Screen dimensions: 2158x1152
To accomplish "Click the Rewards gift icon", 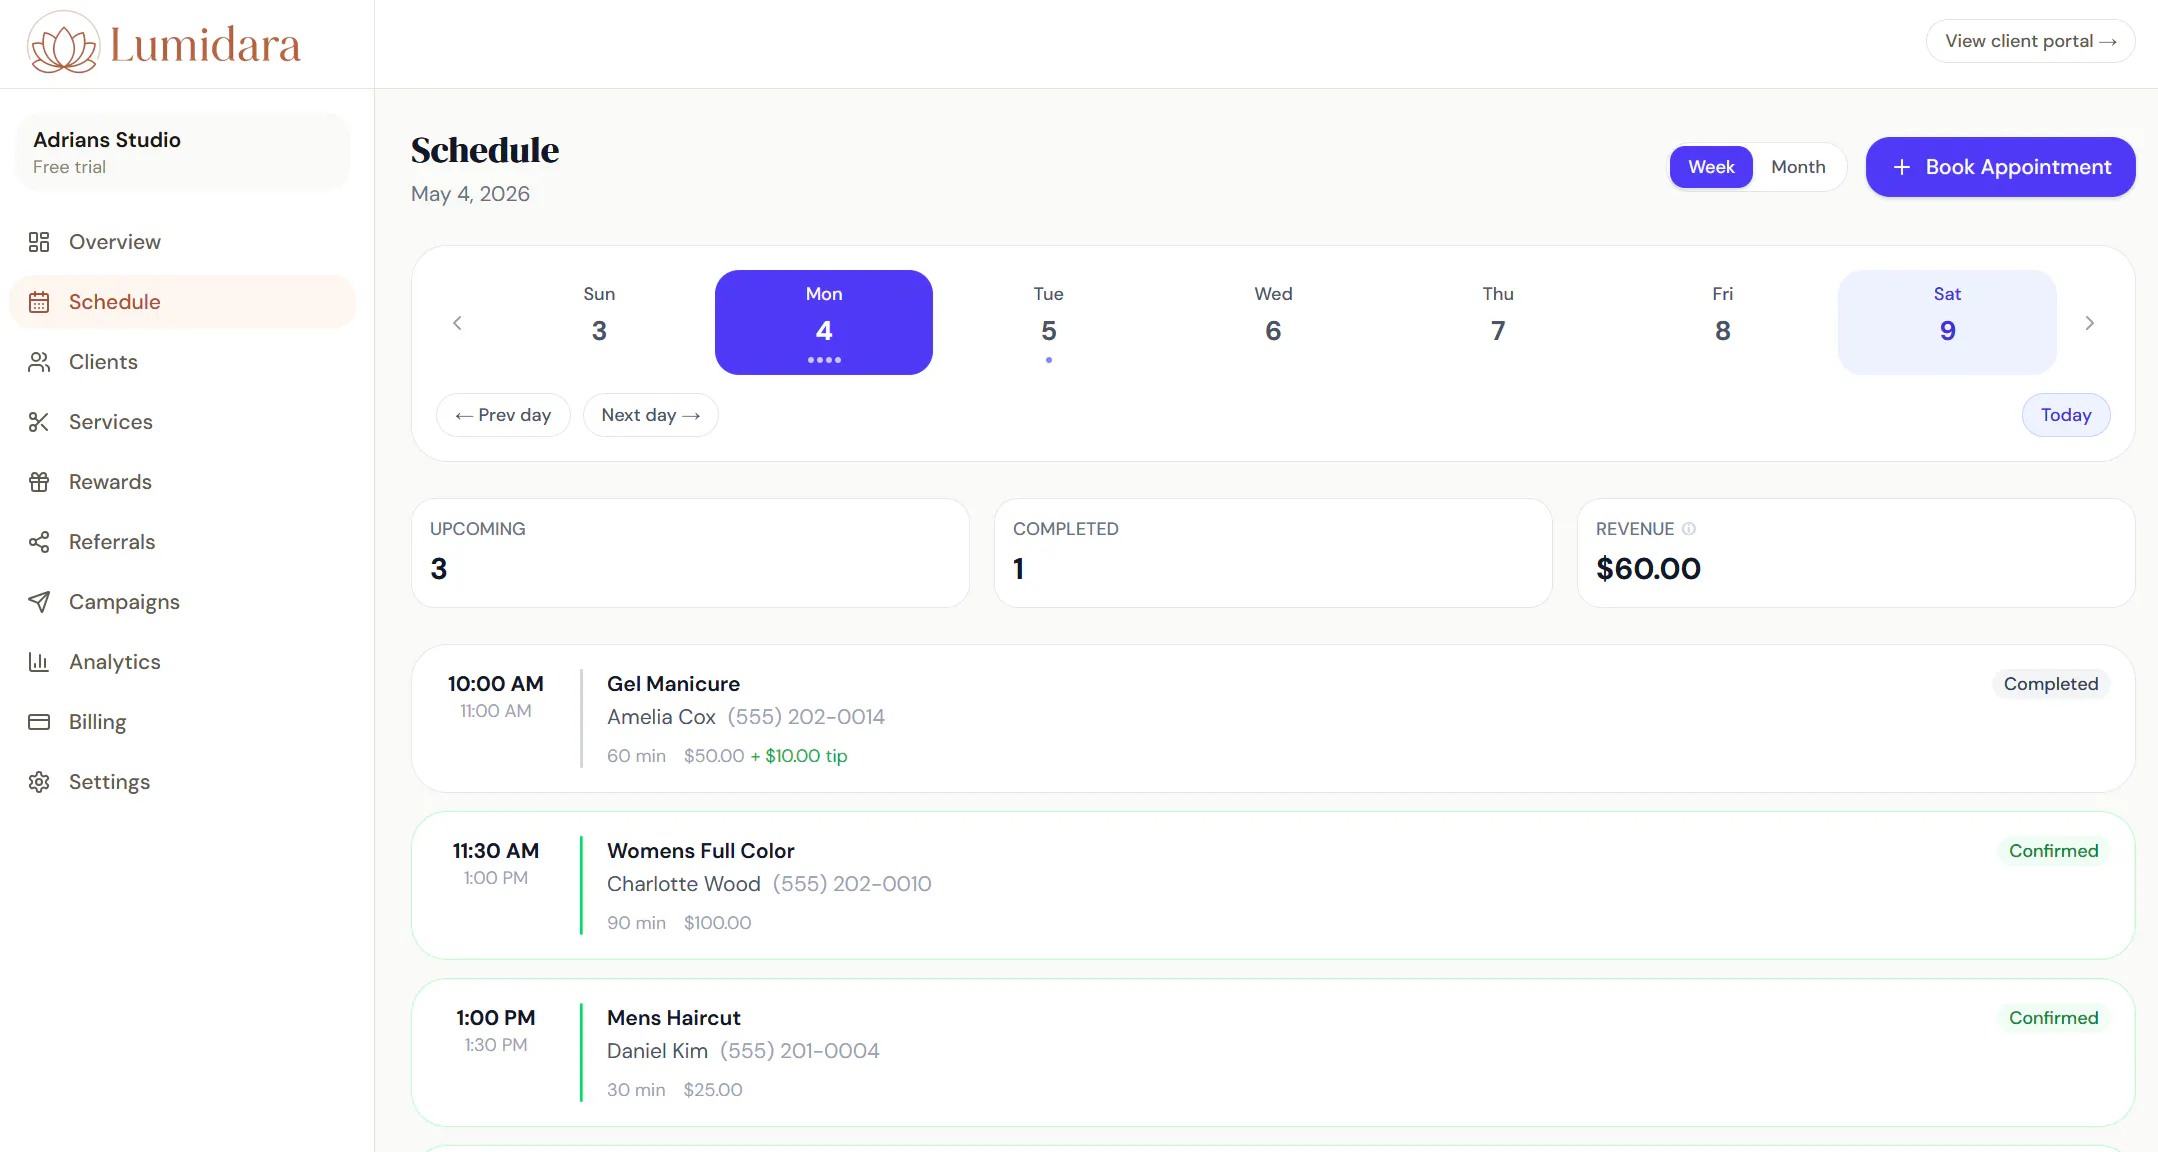I will coord(39,482).
